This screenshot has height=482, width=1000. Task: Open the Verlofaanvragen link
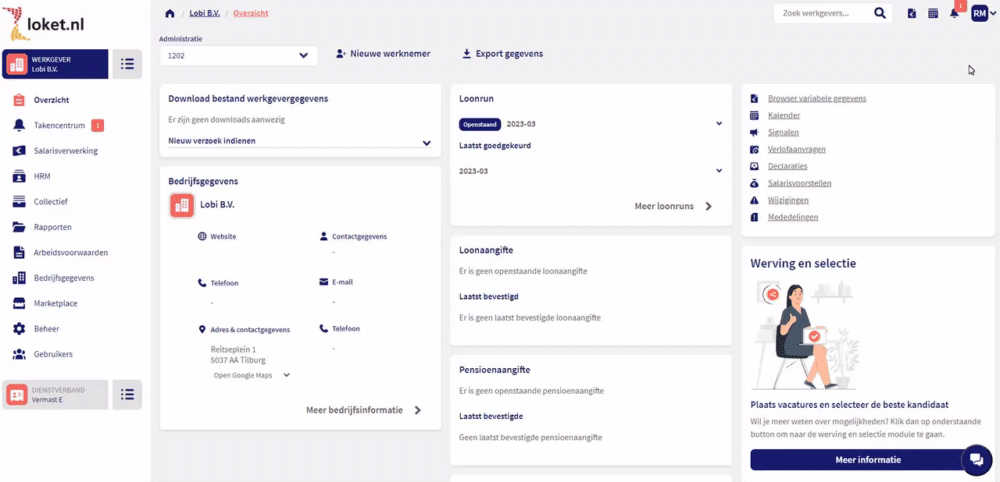pos(796,149)
